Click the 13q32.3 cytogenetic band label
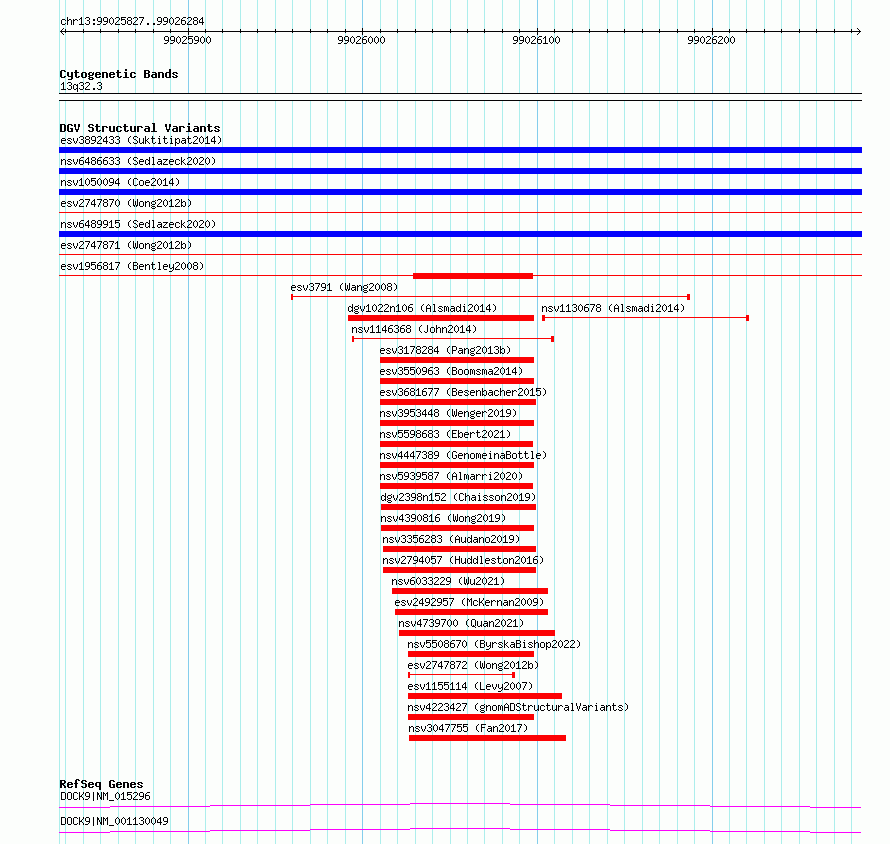This screenshot has width=890, height=844. (x=81, y=86)
